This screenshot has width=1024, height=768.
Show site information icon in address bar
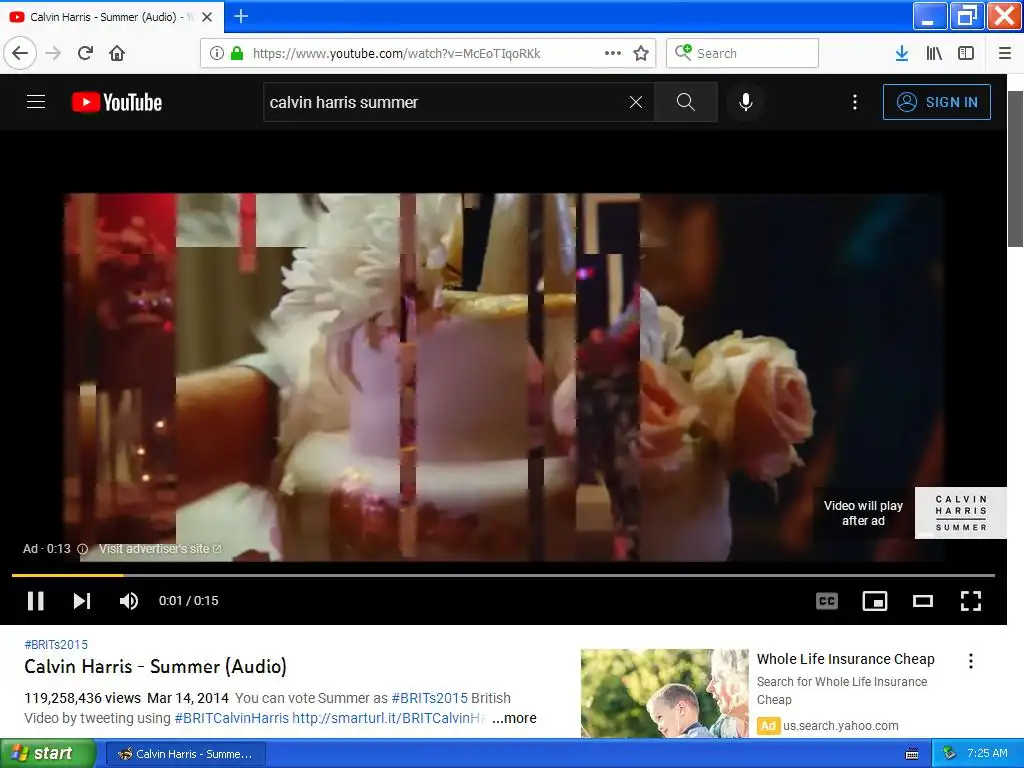pos(217,53)
